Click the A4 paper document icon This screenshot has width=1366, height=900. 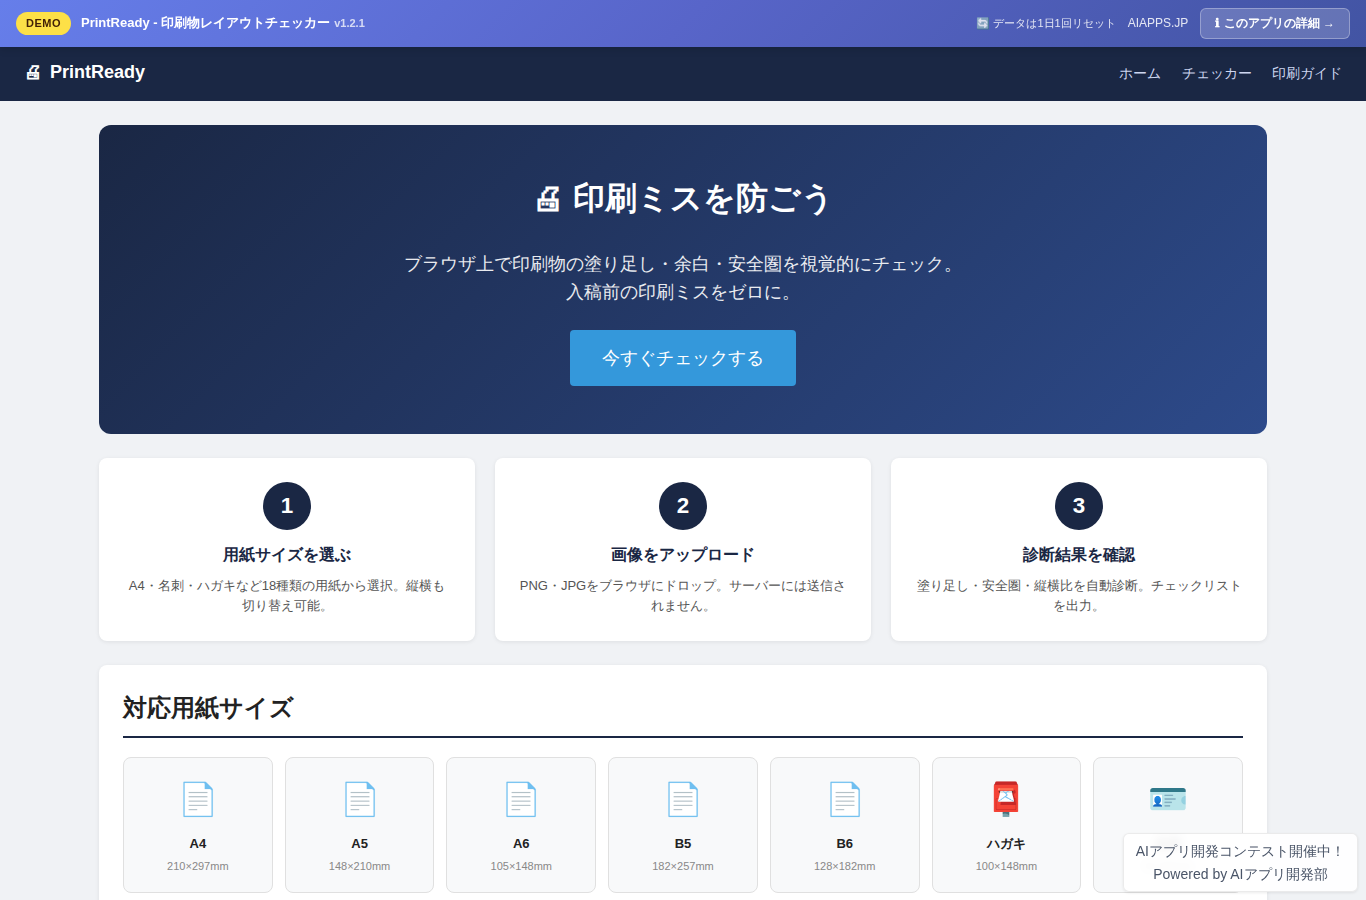198,799
